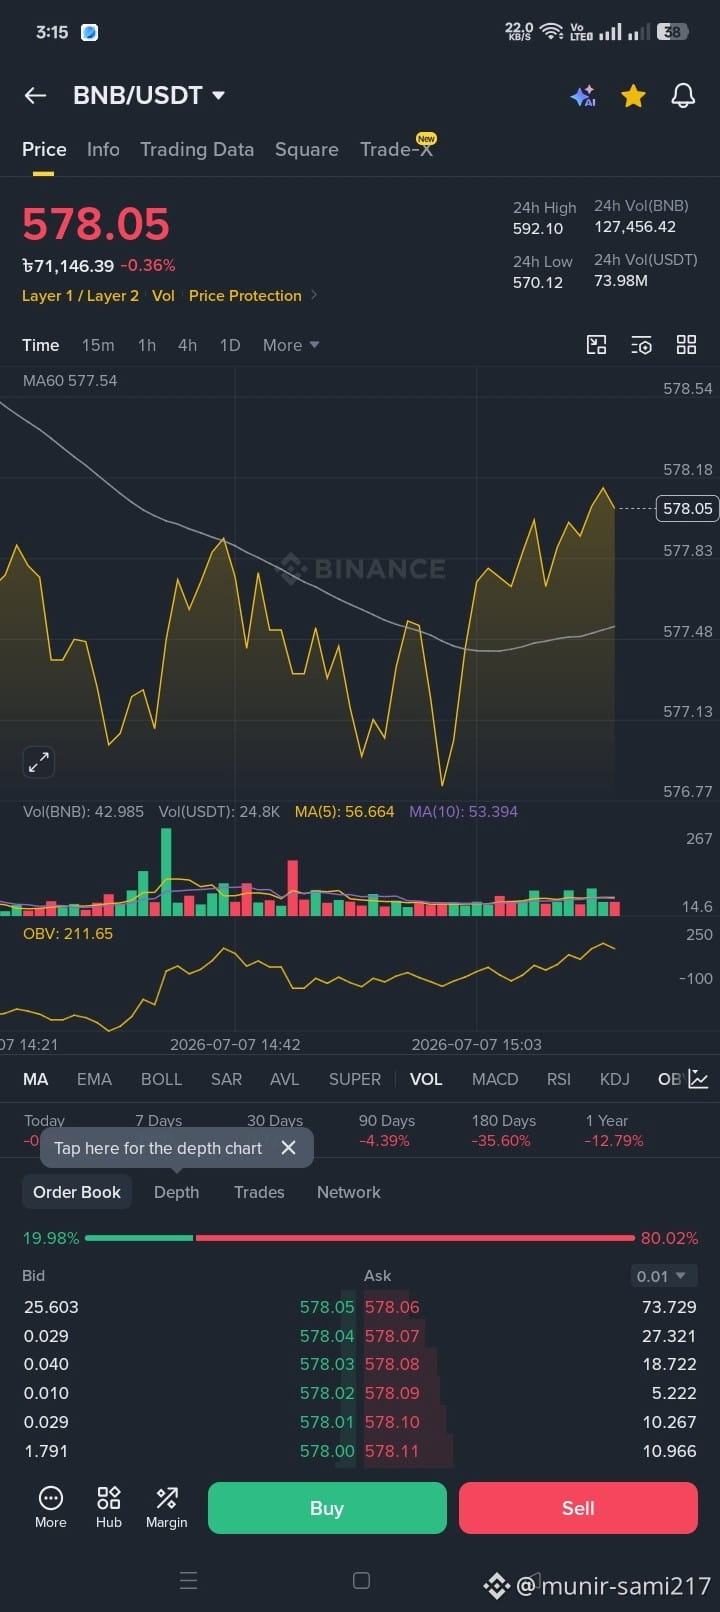Enable the BOLL indicator
Image resolution: width=720 pixels, height=1612 pixels.
[161, 1079]
